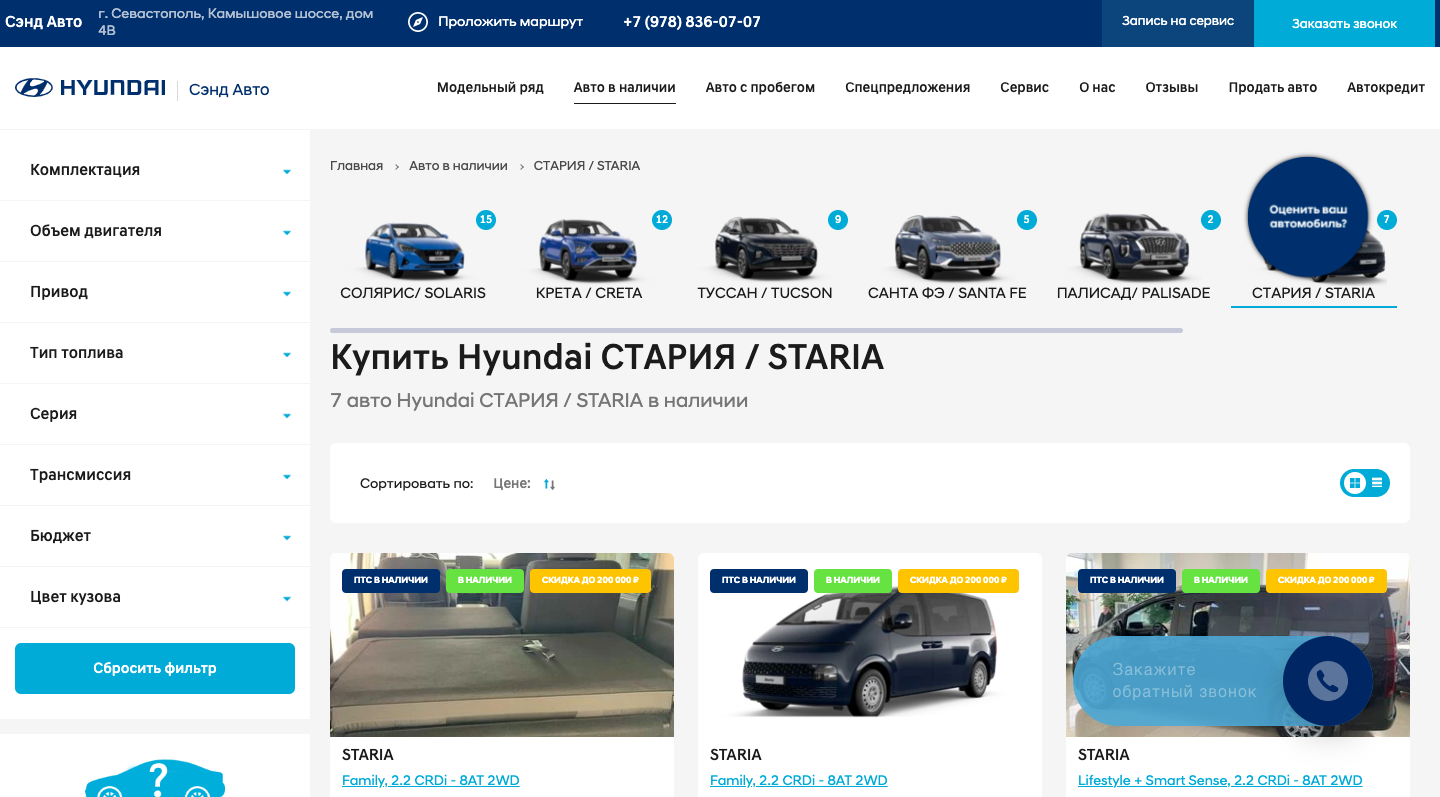Open Lifestyle + Smart Sense, 2.2 CRDi link
1440x797 pixels.
click(x=1220, y=780)
